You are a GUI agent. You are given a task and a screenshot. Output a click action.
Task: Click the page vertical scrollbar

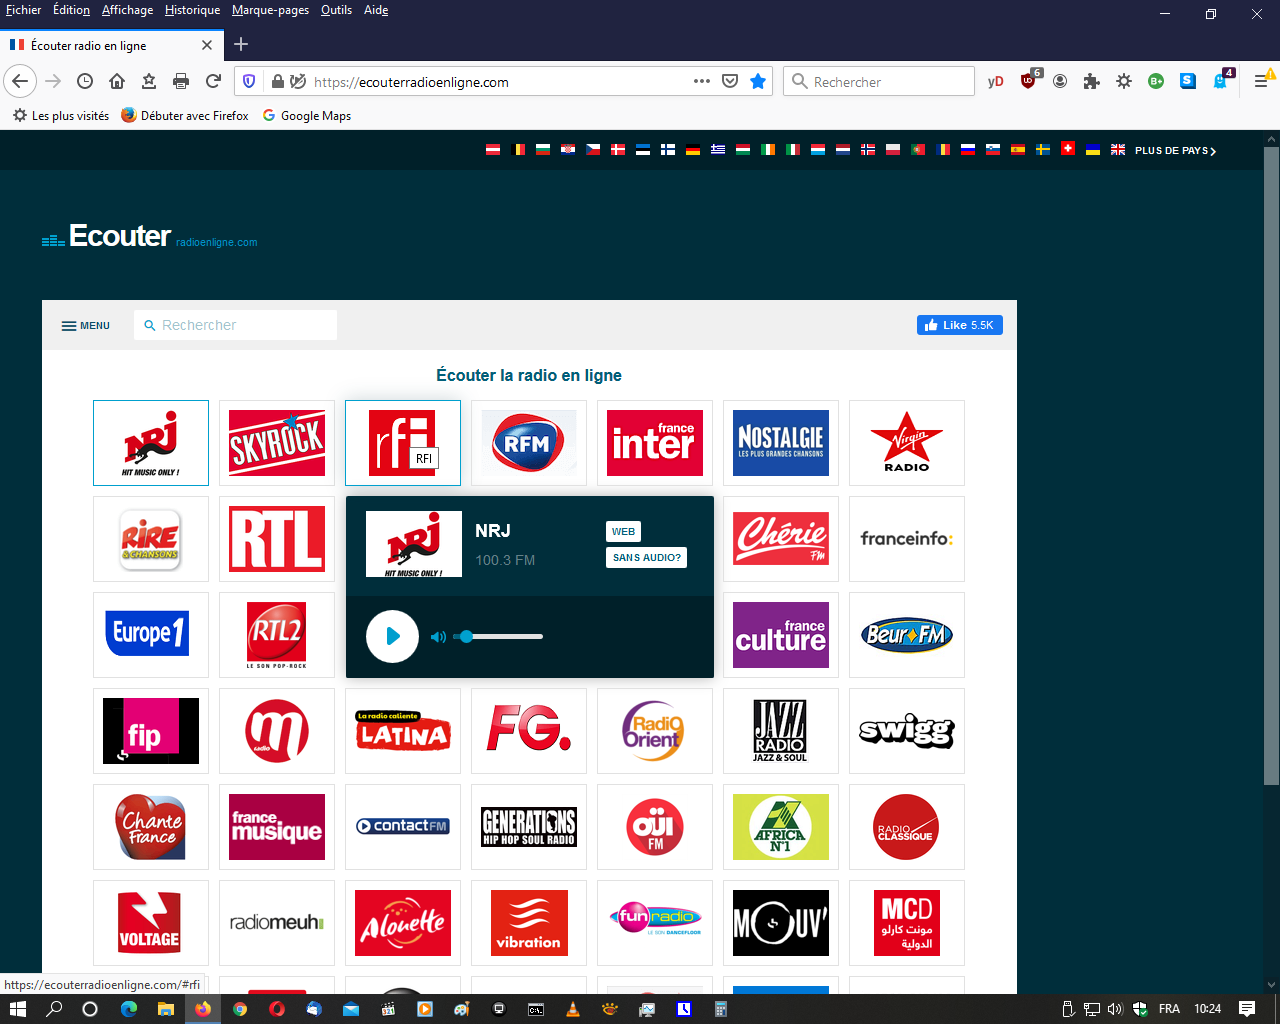(1271, 467)
